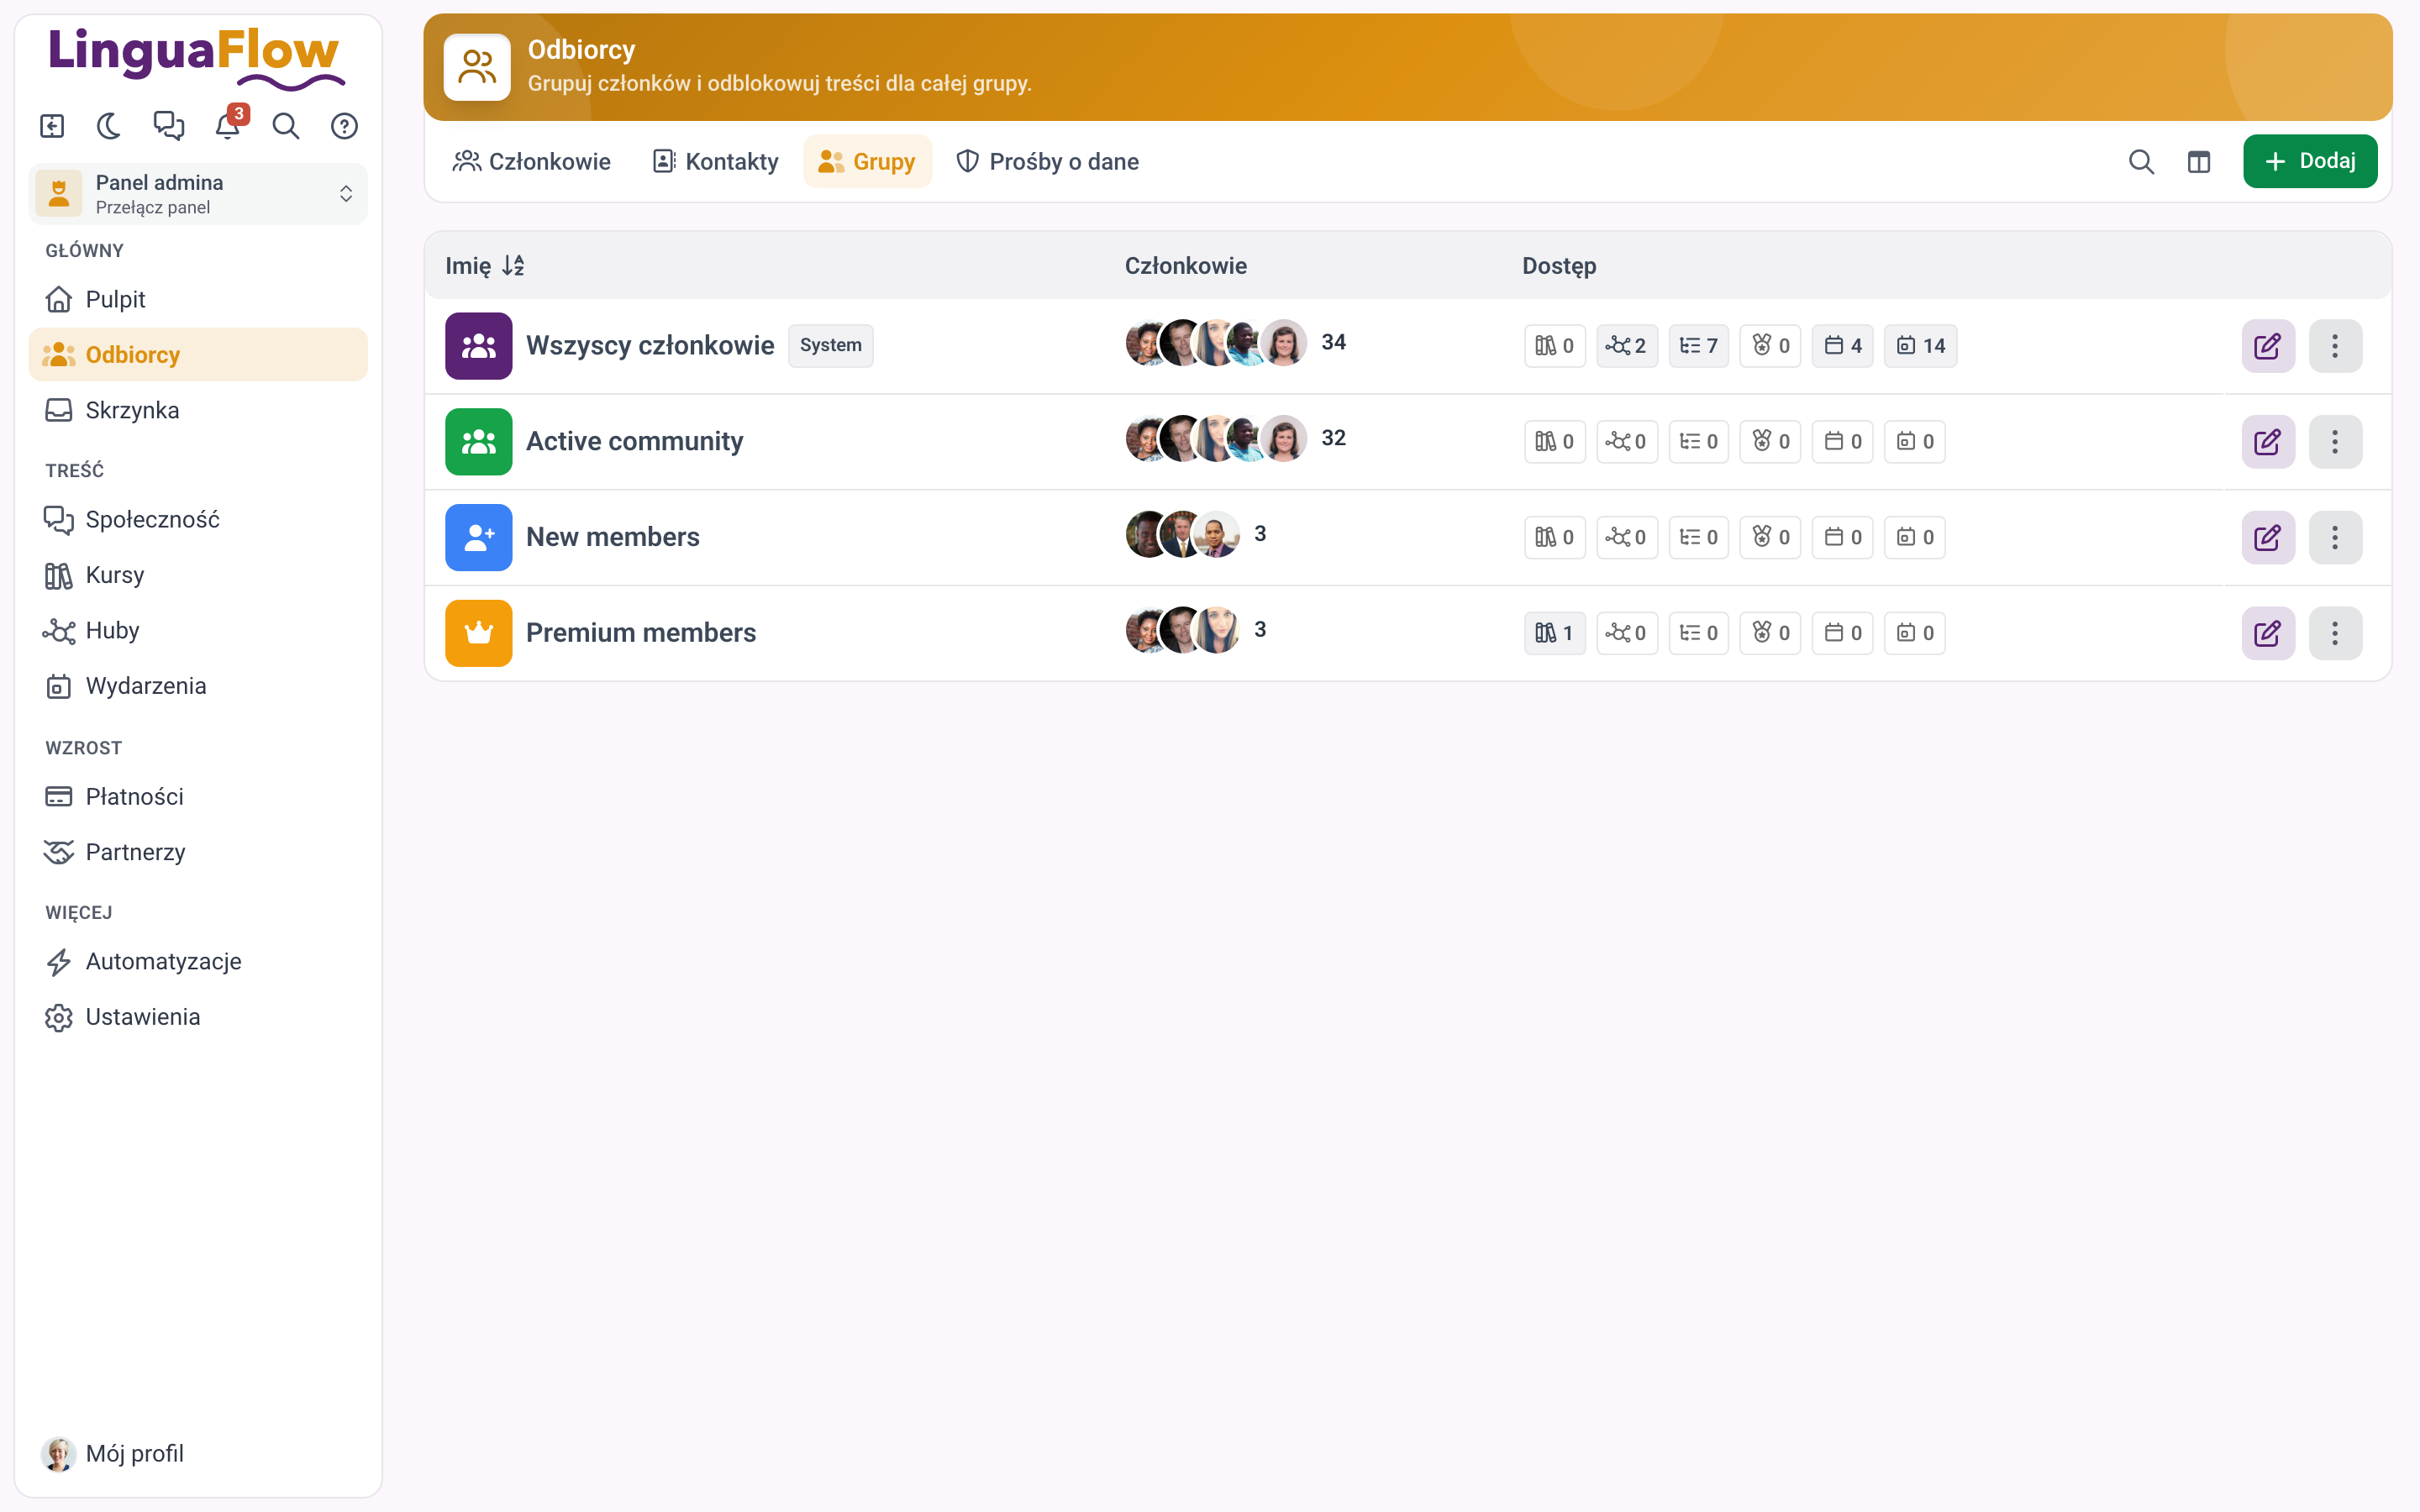Click the purple Wszyscy członkowie group icon
The image size is (2420, 1512).
click(x=478, y=346)
